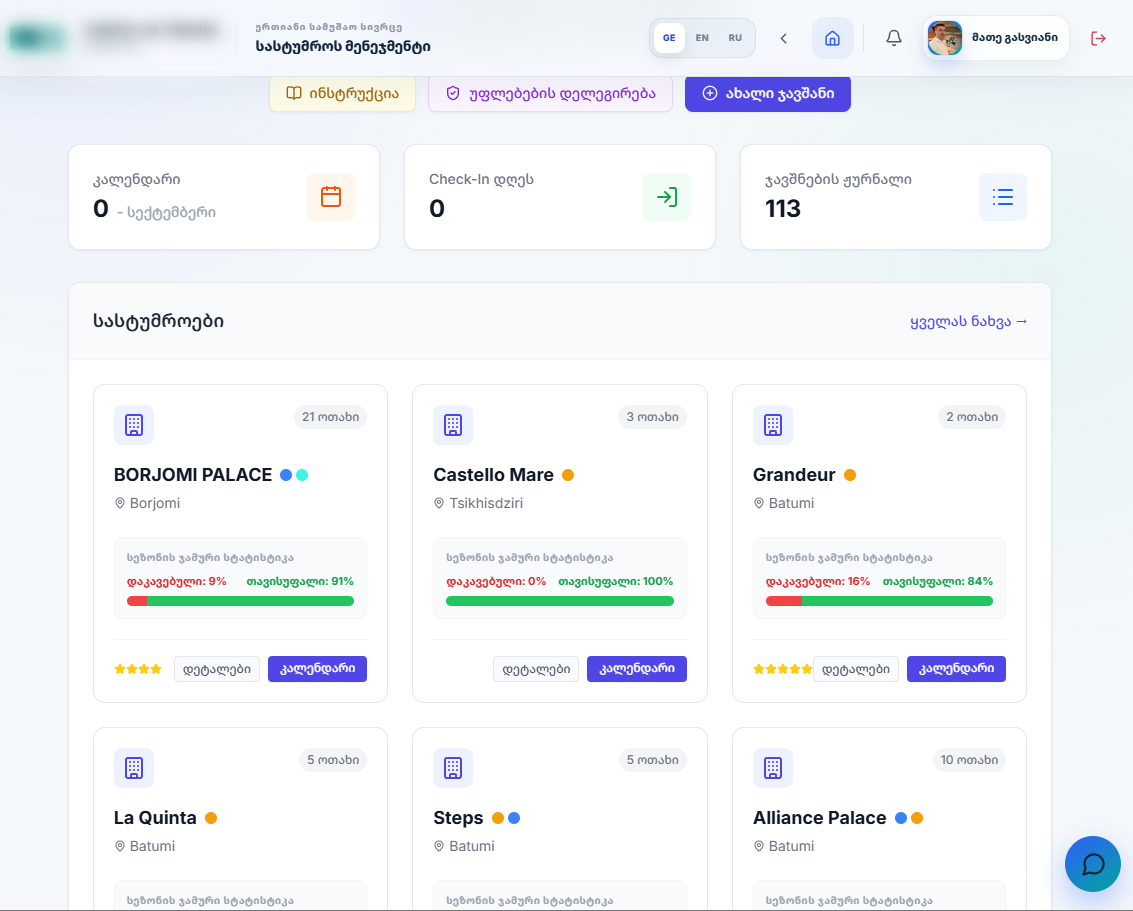Viewport: 1133px width, 911px height.
Task: Click the building icon on Grandeur card
Action: pos(772,425)
